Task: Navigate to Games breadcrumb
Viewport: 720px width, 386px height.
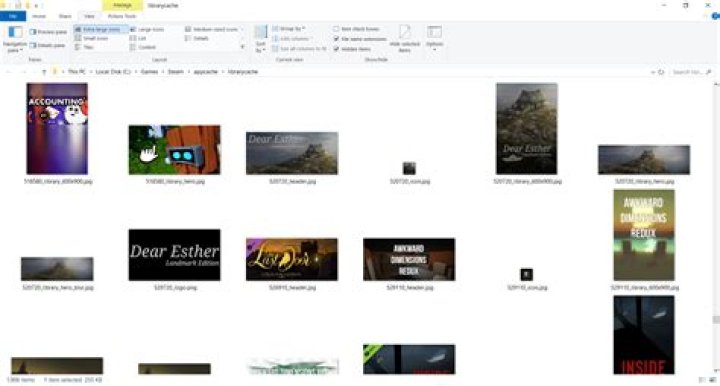Action: (149, 72)
